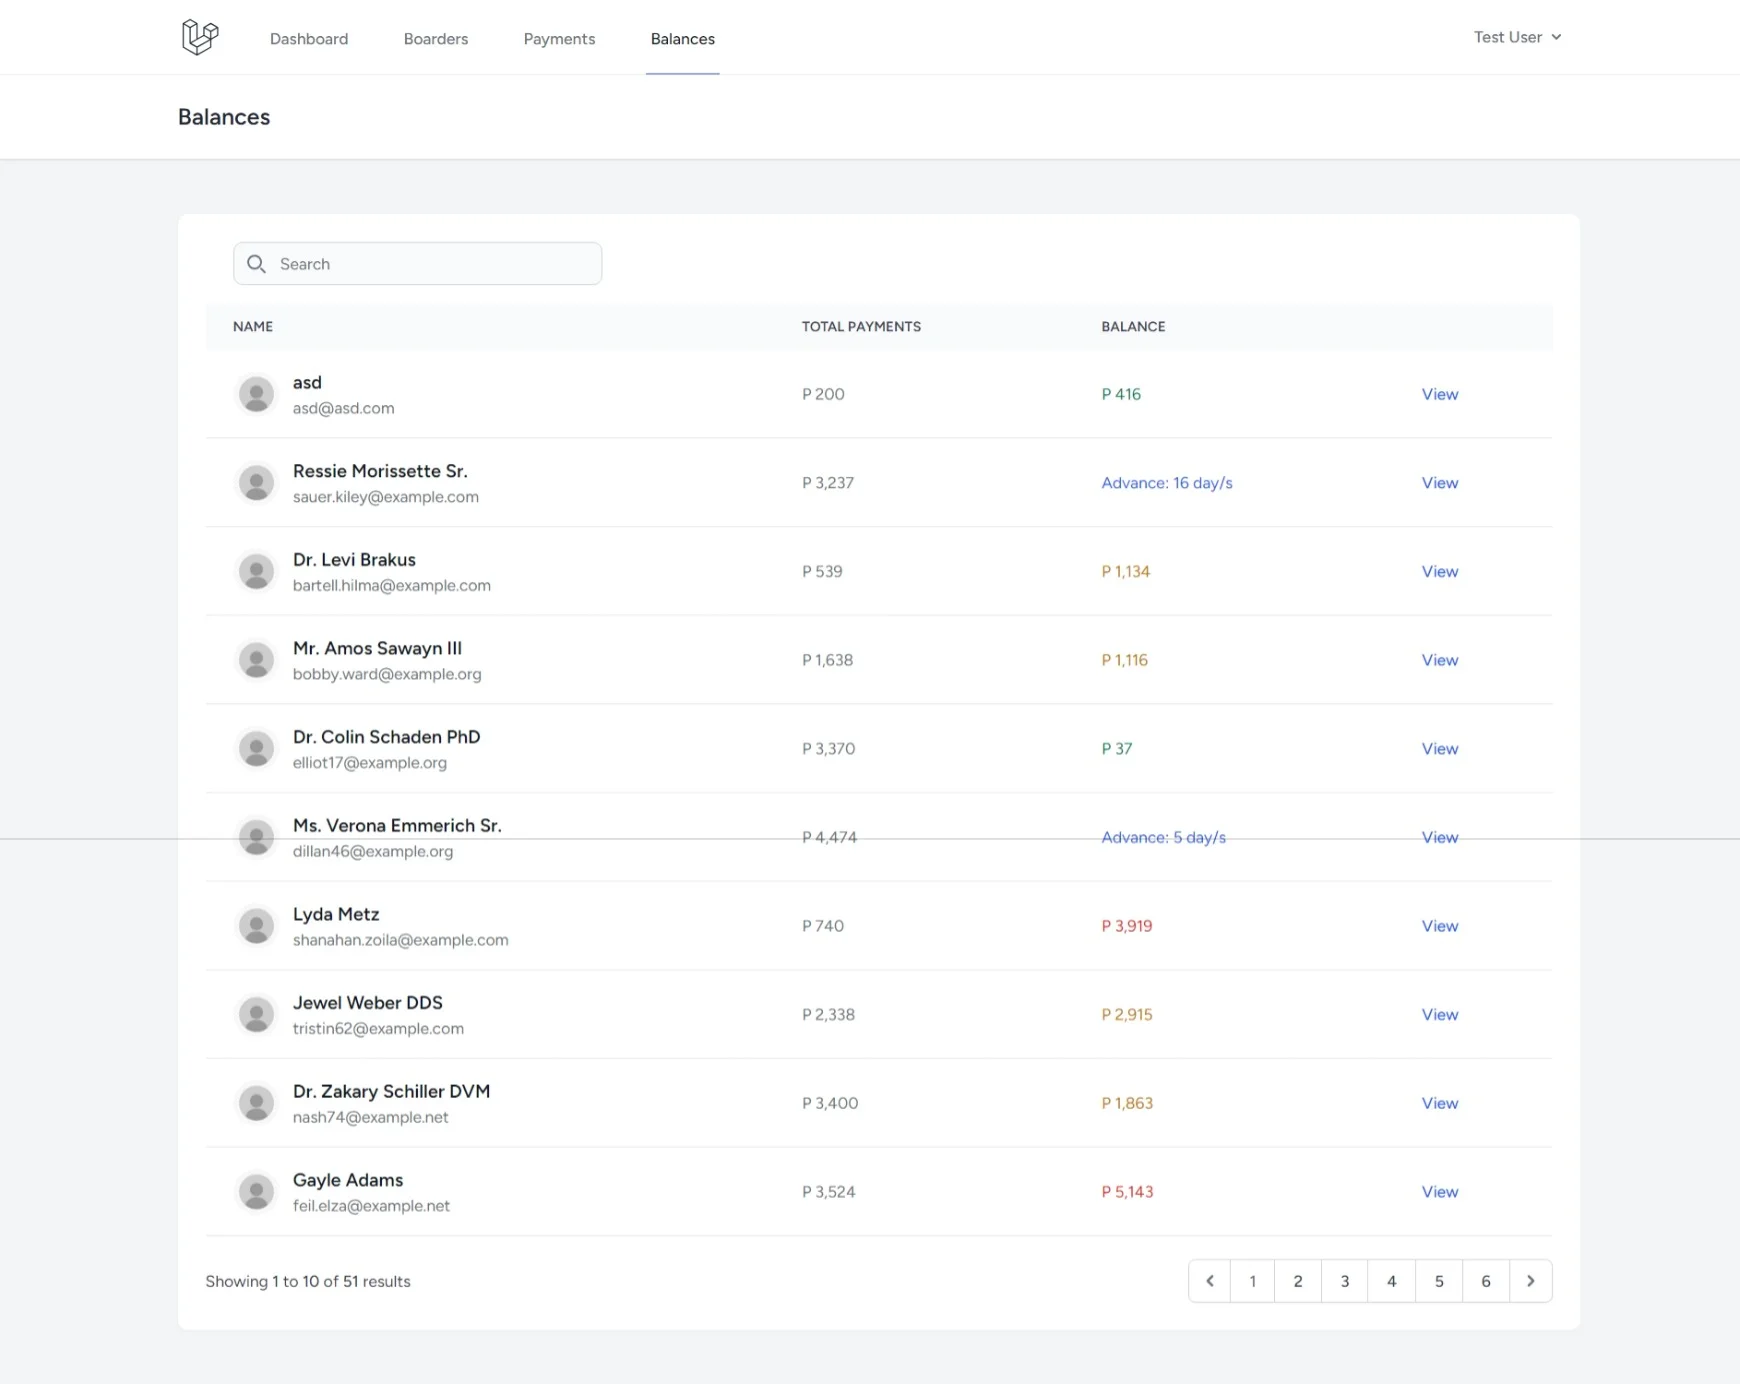The width and height of the screenshot is (1740, 1384).
Task: Click Lyda Metz's avatar icon
Action: pos(257,925)
